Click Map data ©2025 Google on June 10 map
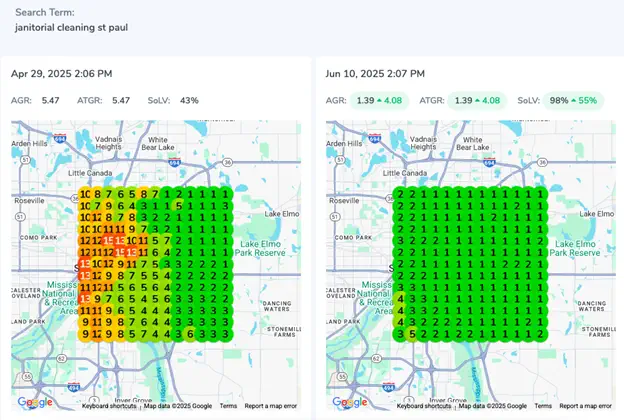624x420 pixels. (x=493, y=406)
